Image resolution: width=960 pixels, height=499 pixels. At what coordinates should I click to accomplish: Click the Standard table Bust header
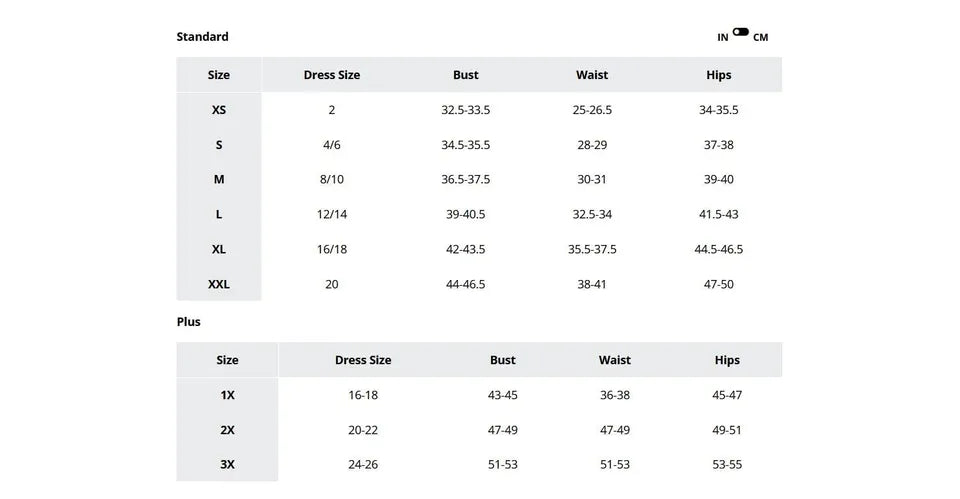coord(465,75)
